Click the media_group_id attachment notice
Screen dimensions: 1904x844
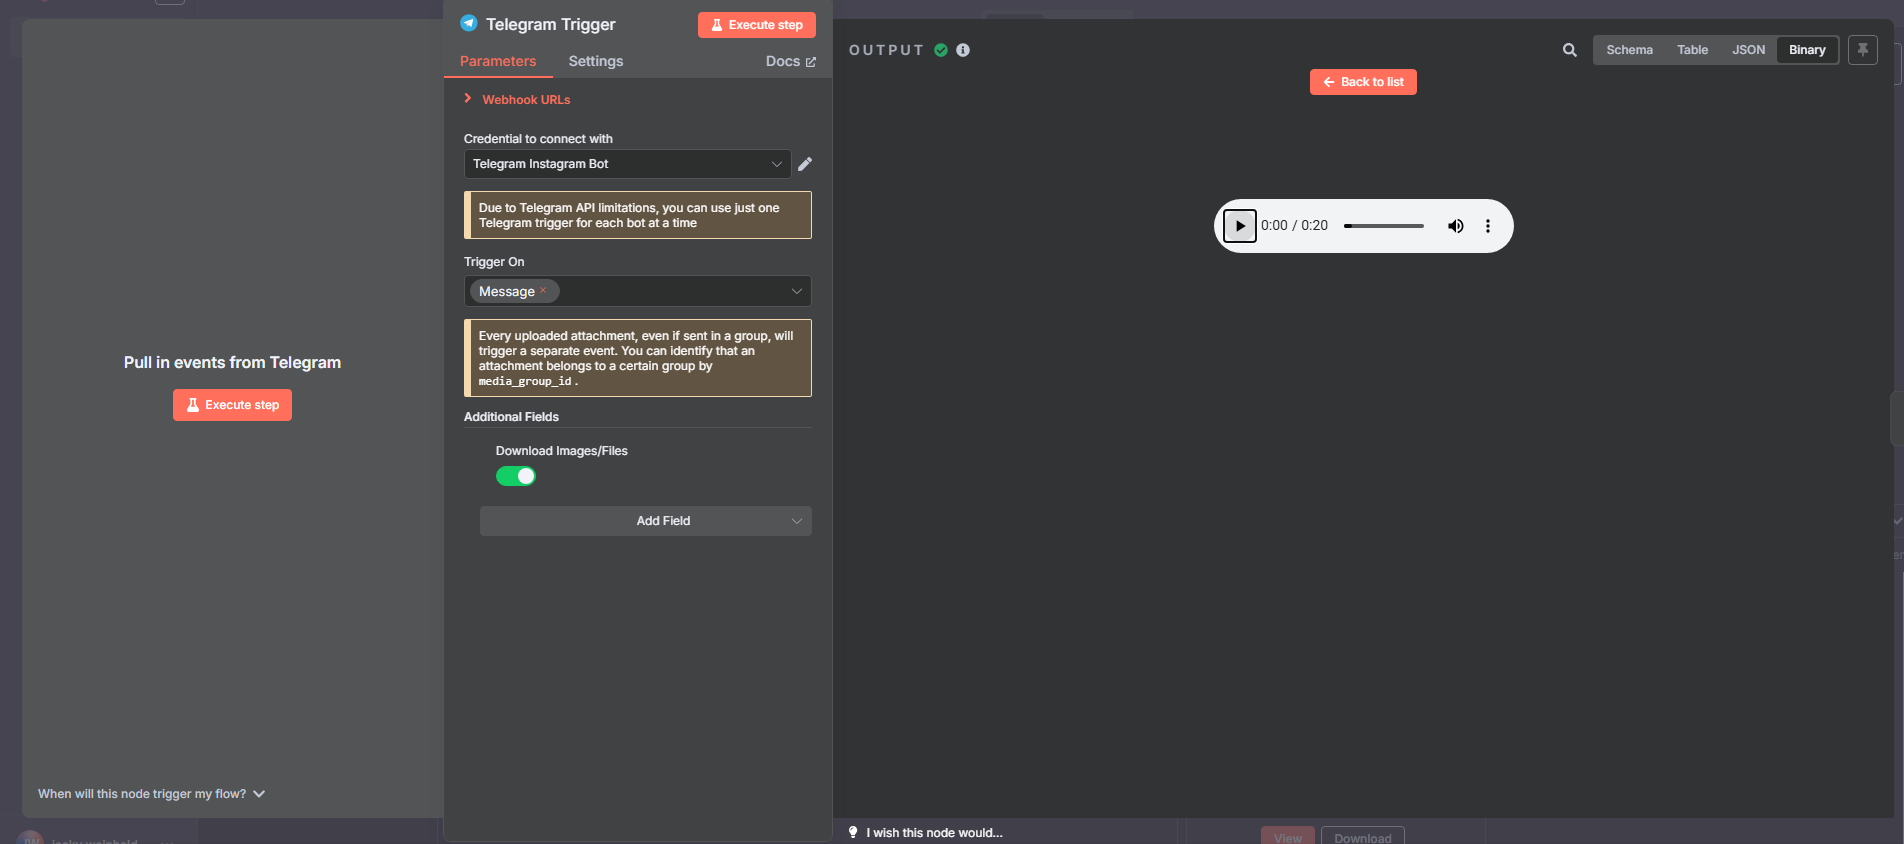[638, 358]
